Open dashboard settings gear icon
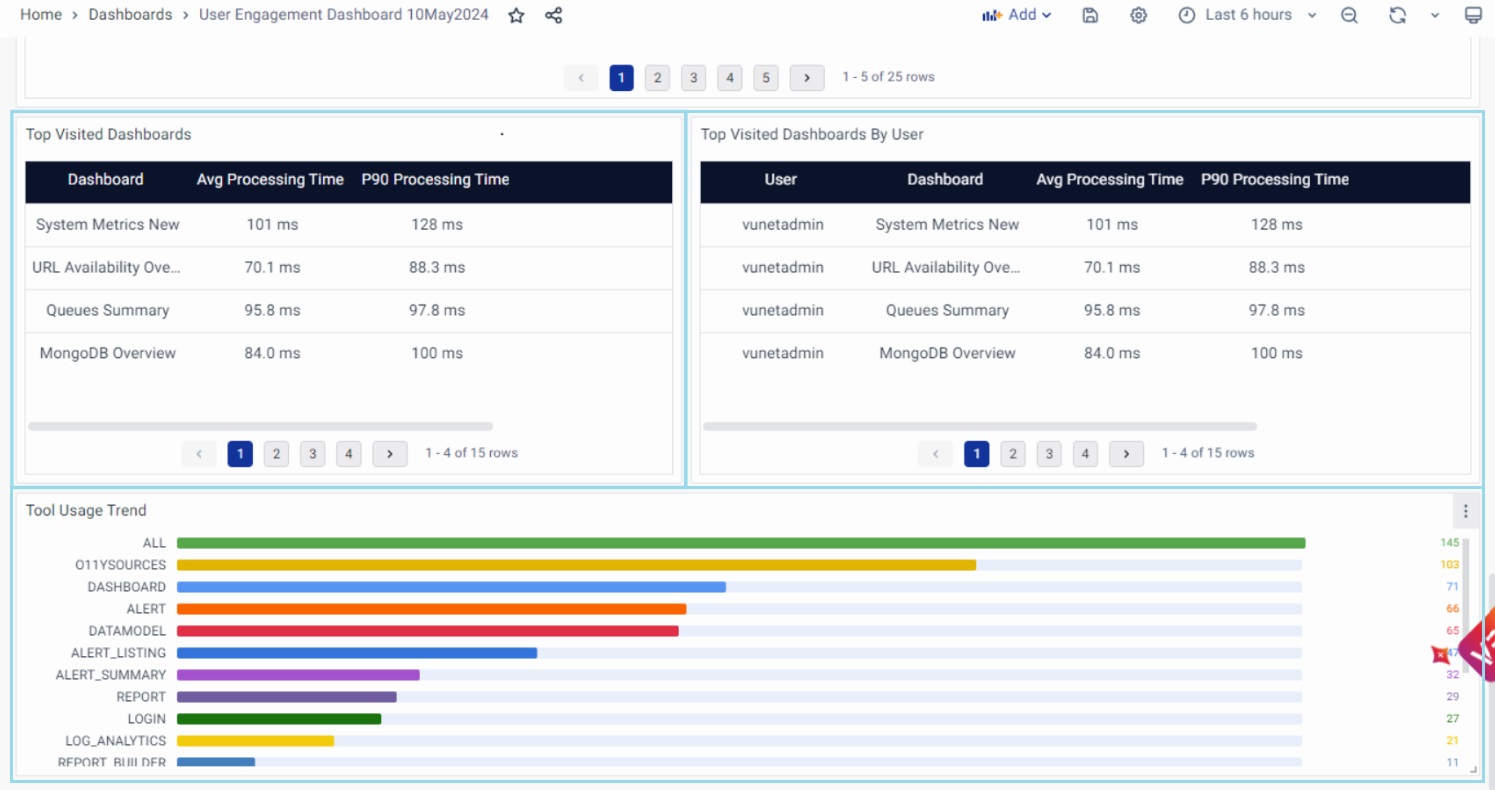The width and height of the screenshot is (1495, 790). click(x=1138, y=16)
